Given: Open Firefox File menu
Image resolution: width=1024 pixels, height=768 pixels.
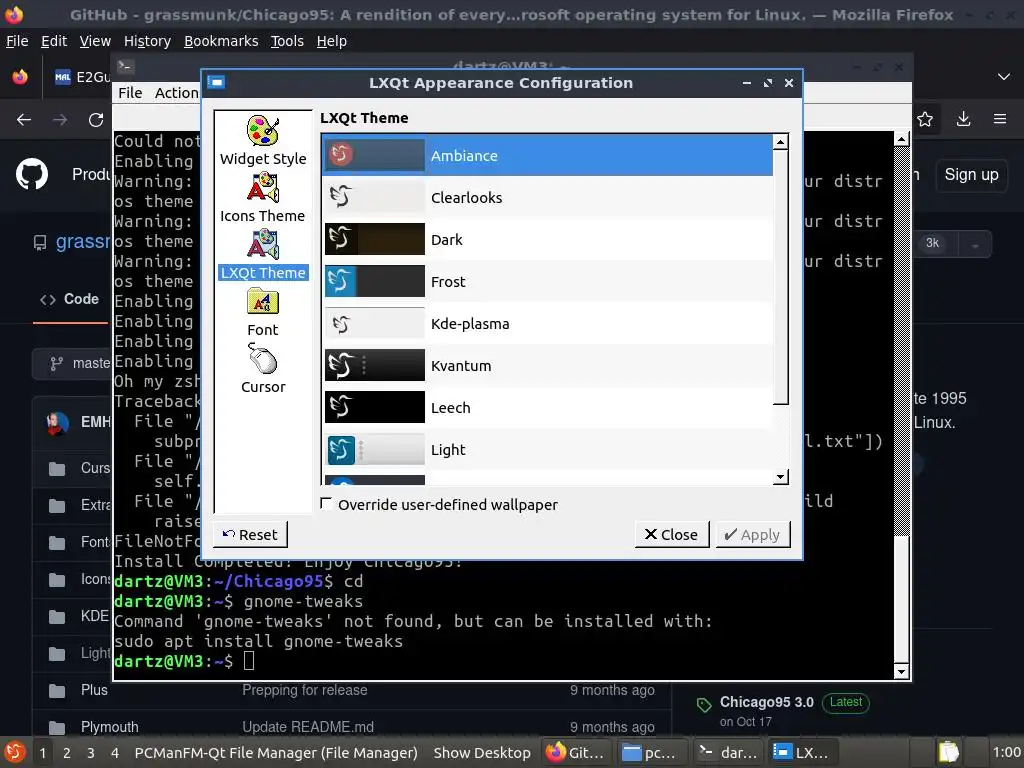Looking at the screenshot, I should tap(17, 41).
